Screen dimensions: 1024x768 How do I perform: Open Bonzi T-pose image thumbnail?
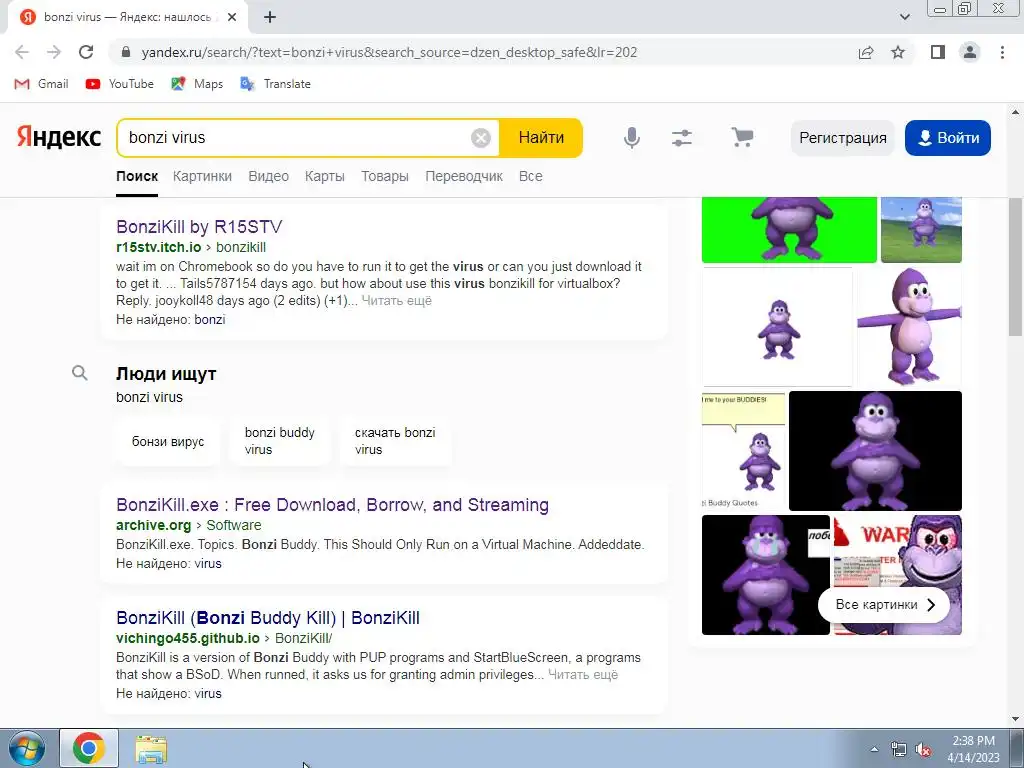(x=909, y=327)
